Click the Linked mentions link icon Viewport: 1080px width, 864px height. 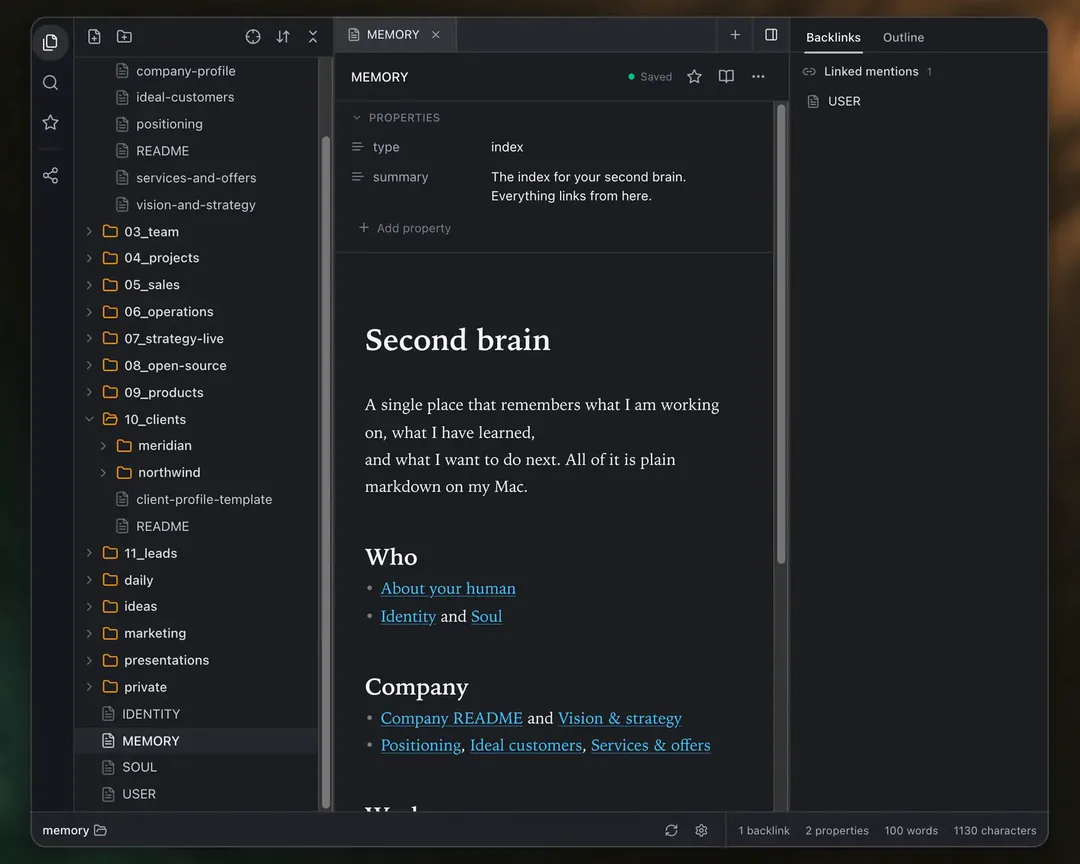click(x=809, y=72)
